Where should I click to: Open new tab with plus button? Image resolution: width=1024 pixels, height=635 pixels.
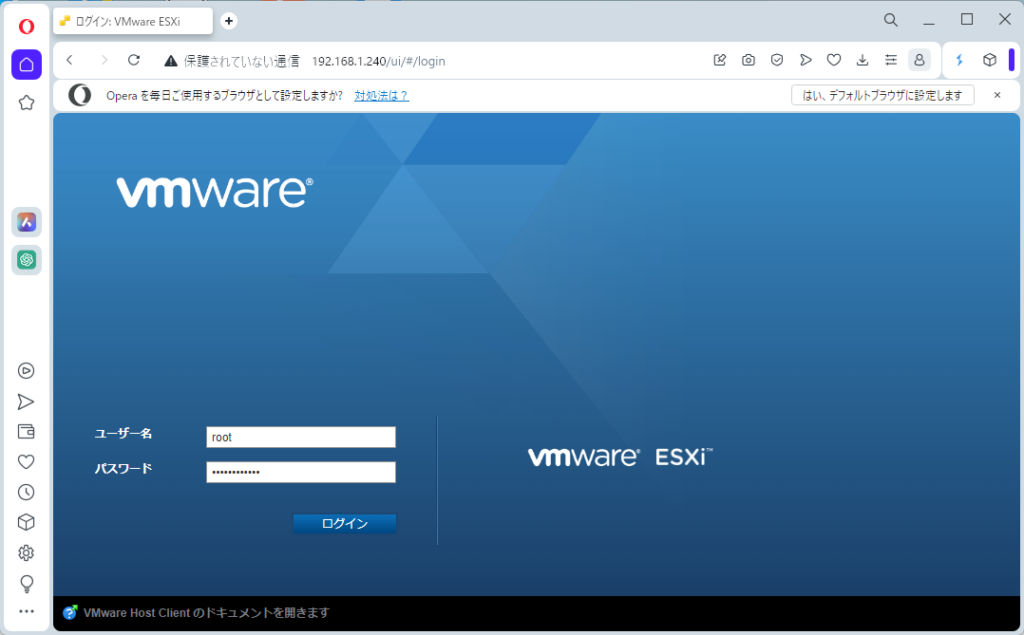pos(229,21)
